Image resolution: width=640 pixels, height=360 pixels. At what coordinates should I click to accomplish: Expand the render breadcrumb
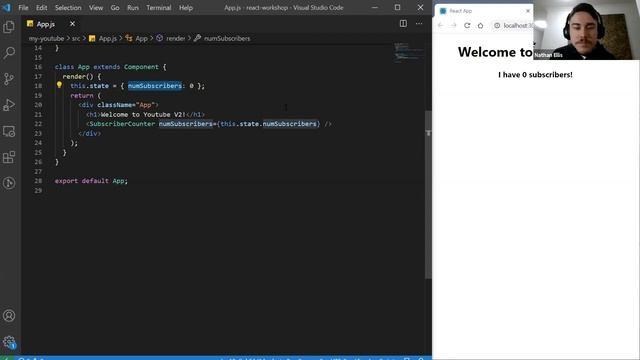(x=171, y=38)
